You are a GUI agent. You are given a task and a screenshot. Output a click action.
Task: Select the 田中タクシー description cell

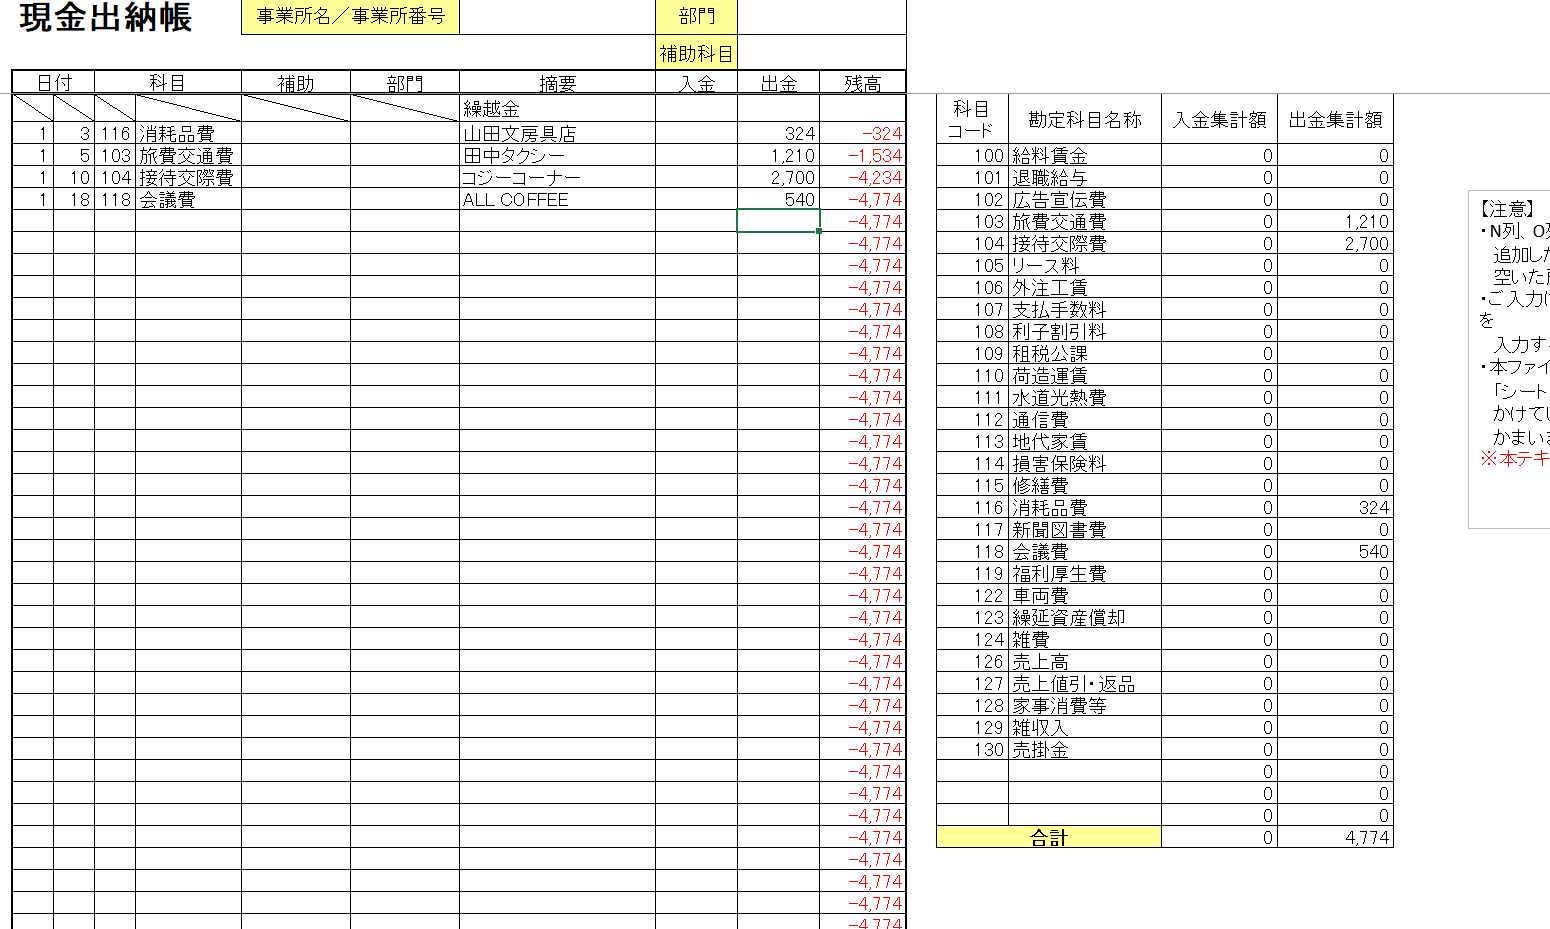coord(557,155)
